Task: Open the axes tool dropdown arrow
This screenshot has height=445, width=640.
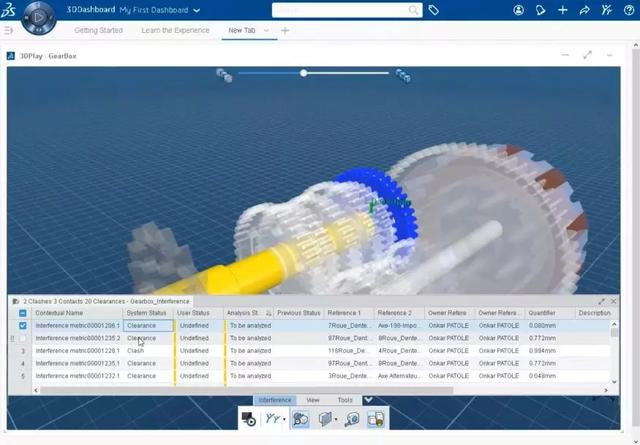Action: [284, 419]
